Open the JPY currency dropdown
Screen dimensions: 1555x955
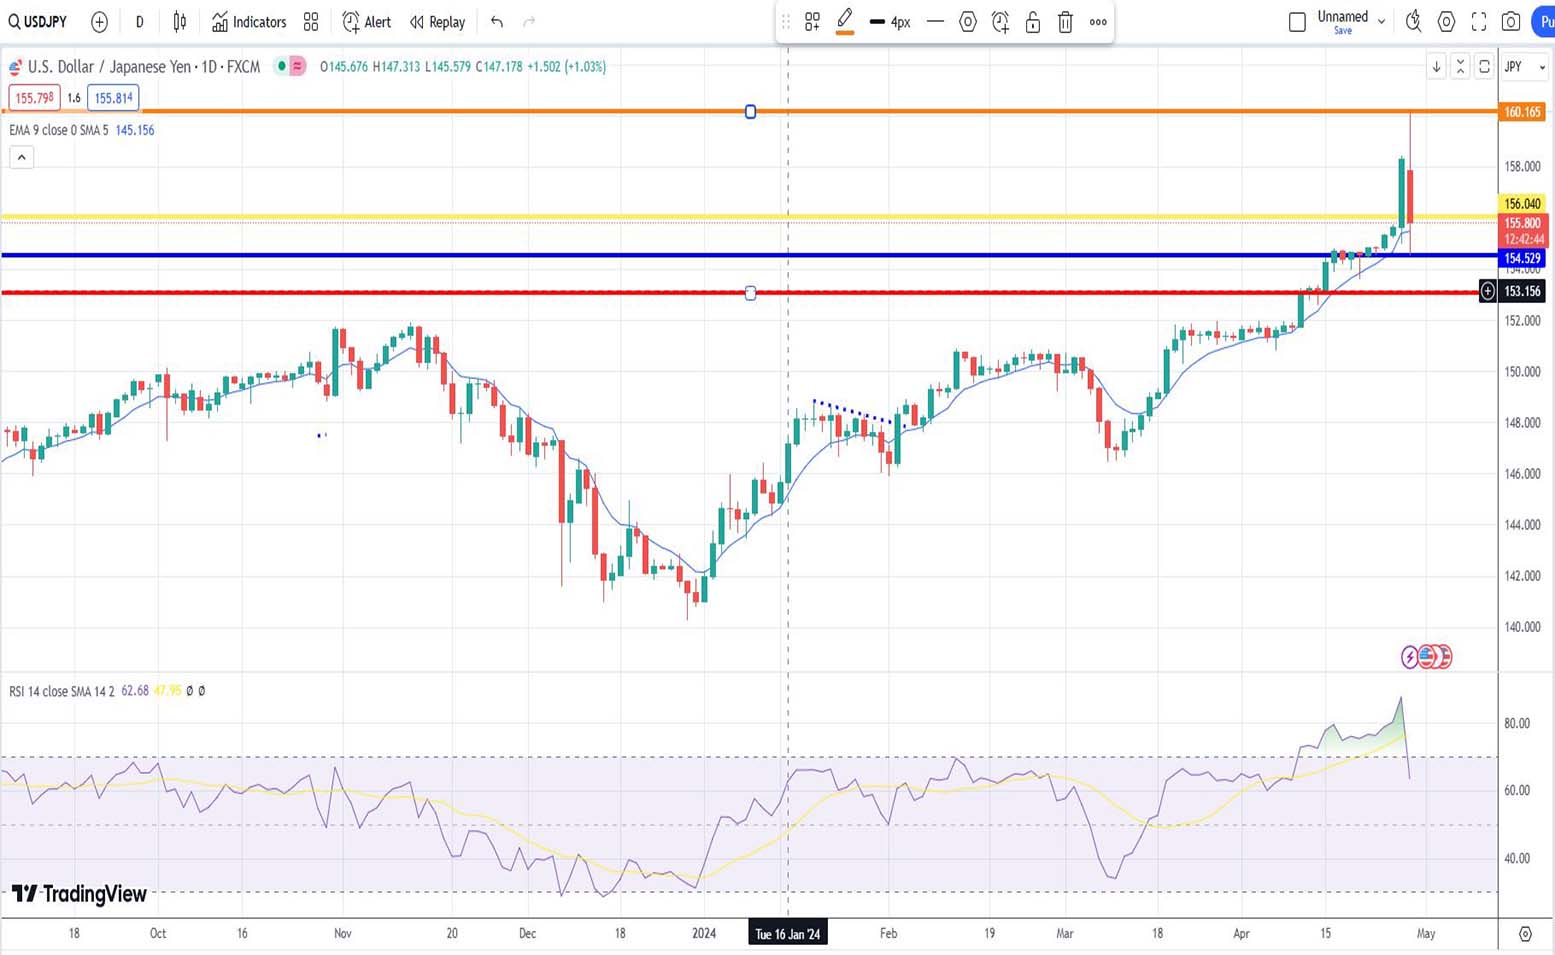pos(1524,67)
